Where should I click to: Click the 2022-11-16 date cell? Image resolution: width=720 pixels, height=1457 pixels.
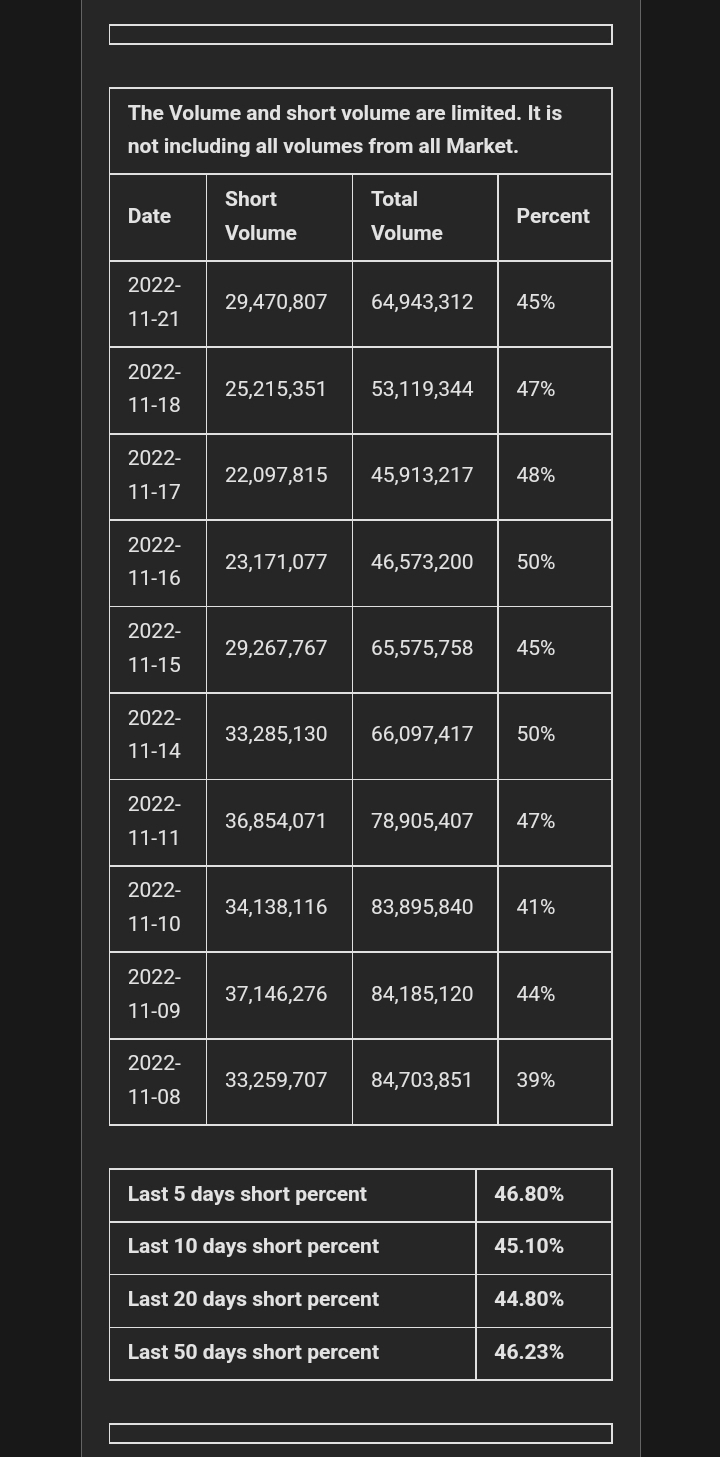pyautogui.click(x=158, y=563)
